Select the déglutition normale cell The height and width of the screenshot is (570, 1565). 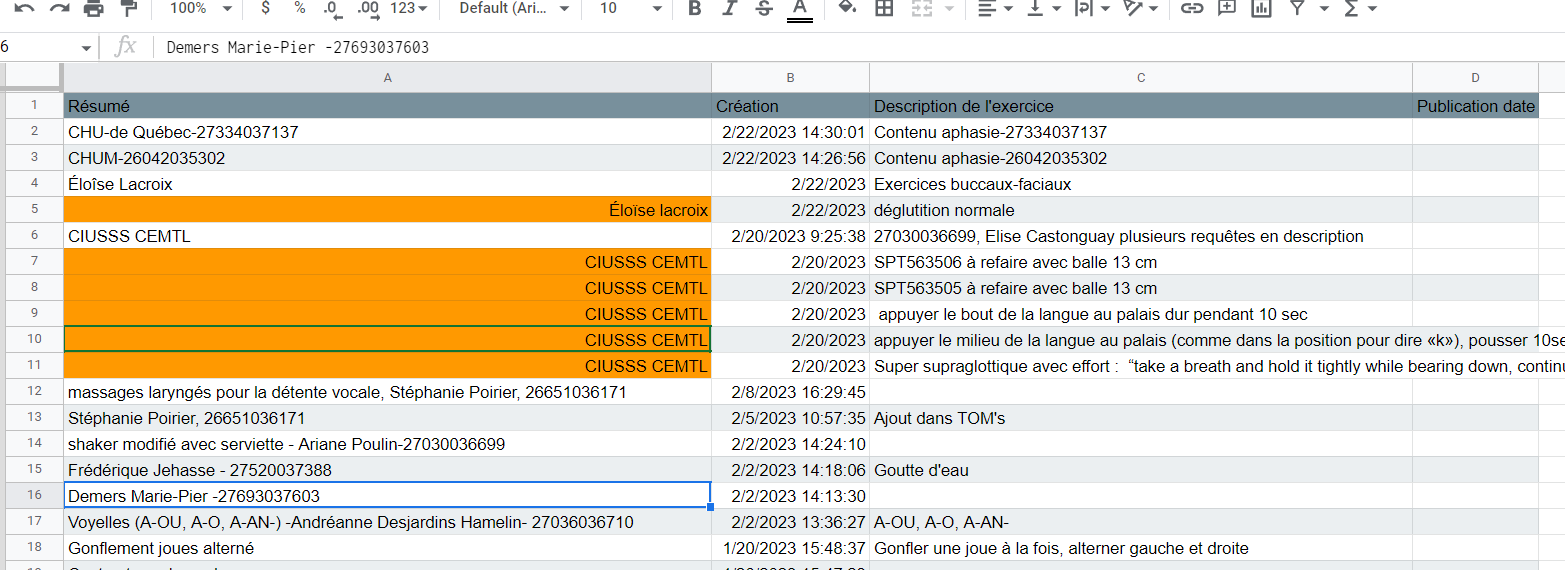point(1141,210)
